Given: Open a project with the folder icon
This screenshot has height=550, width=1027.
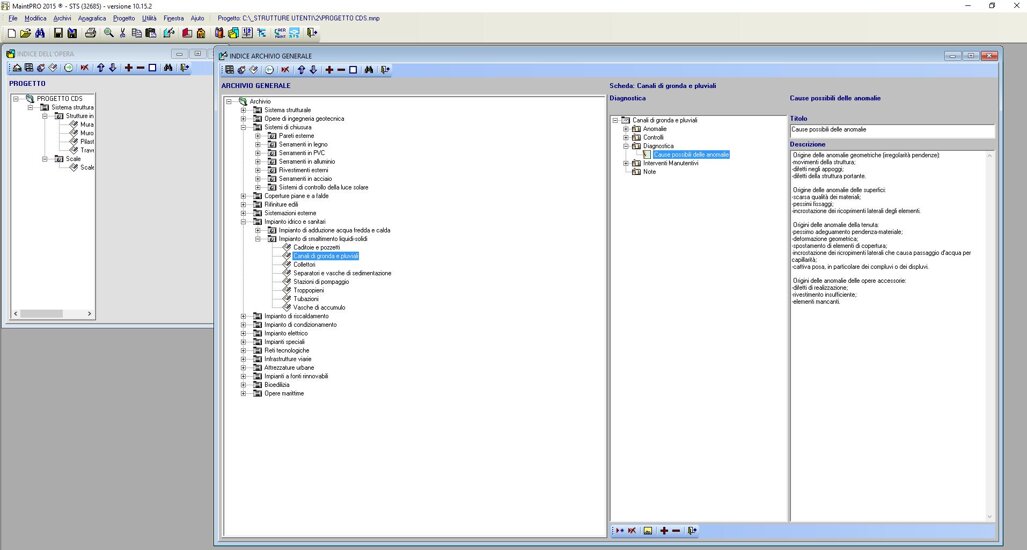Looking at the screenshot, I should (x=25, y=33).
